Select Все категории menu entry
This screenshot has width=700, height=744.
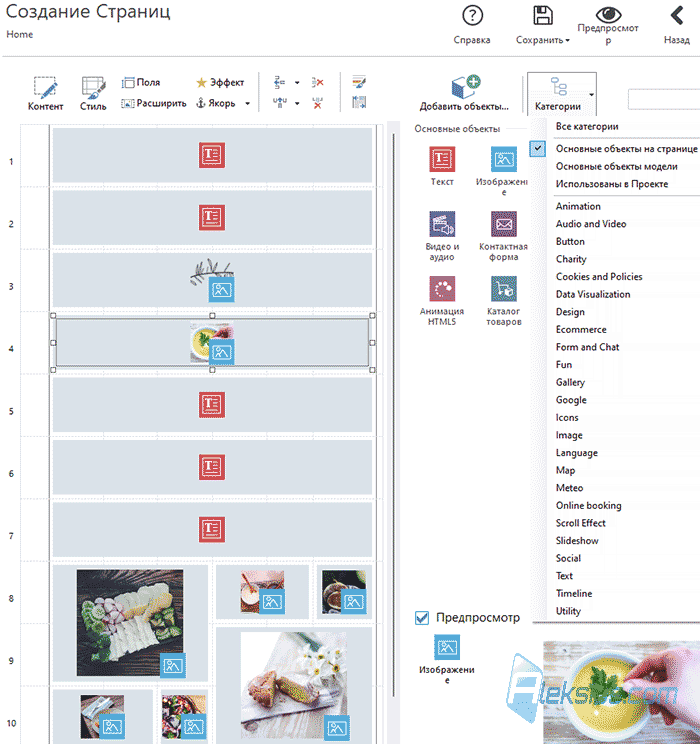tap(587, 126)
